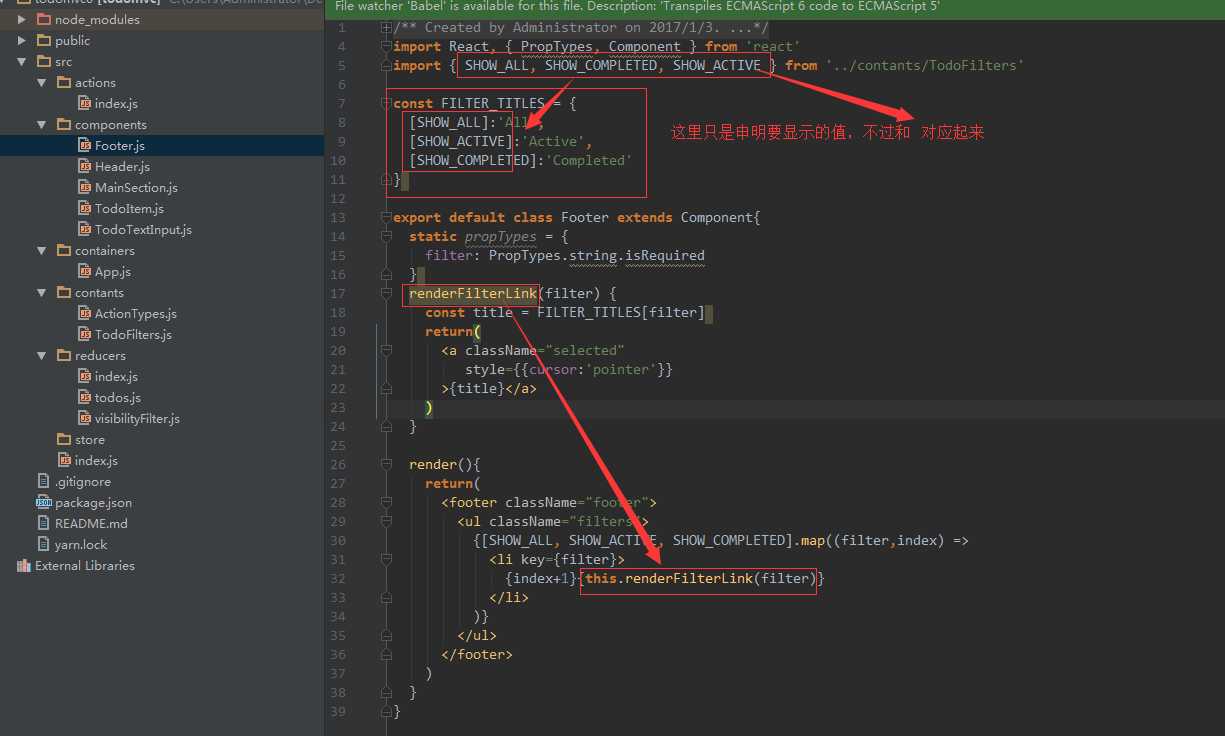Click the TodoTextInput.js file icon
The image size is (1225, 736).
(85, 229)
